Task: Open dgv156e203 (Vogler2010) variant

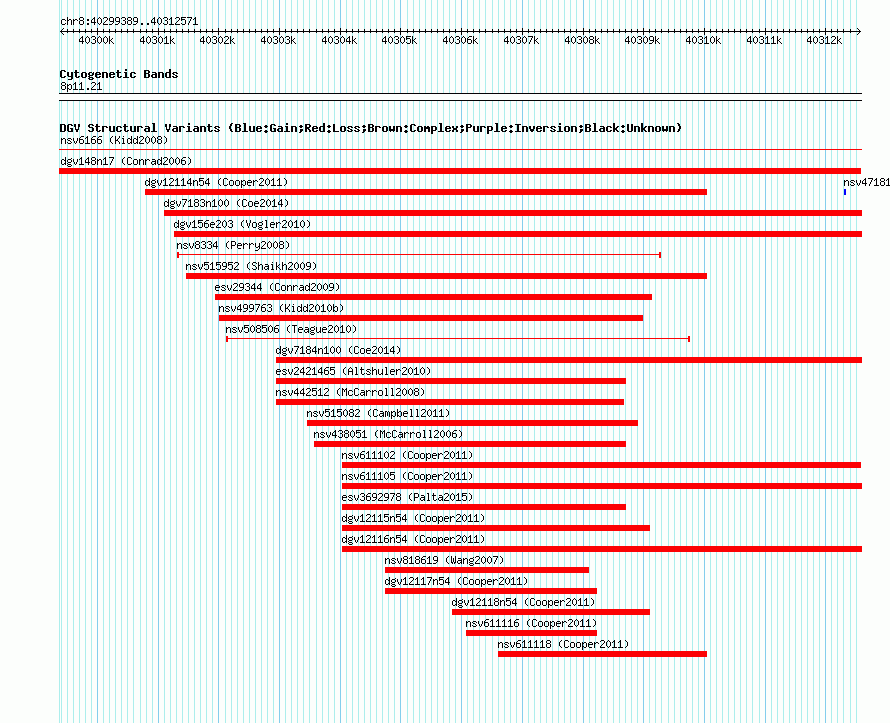Action: click(242, 224)
